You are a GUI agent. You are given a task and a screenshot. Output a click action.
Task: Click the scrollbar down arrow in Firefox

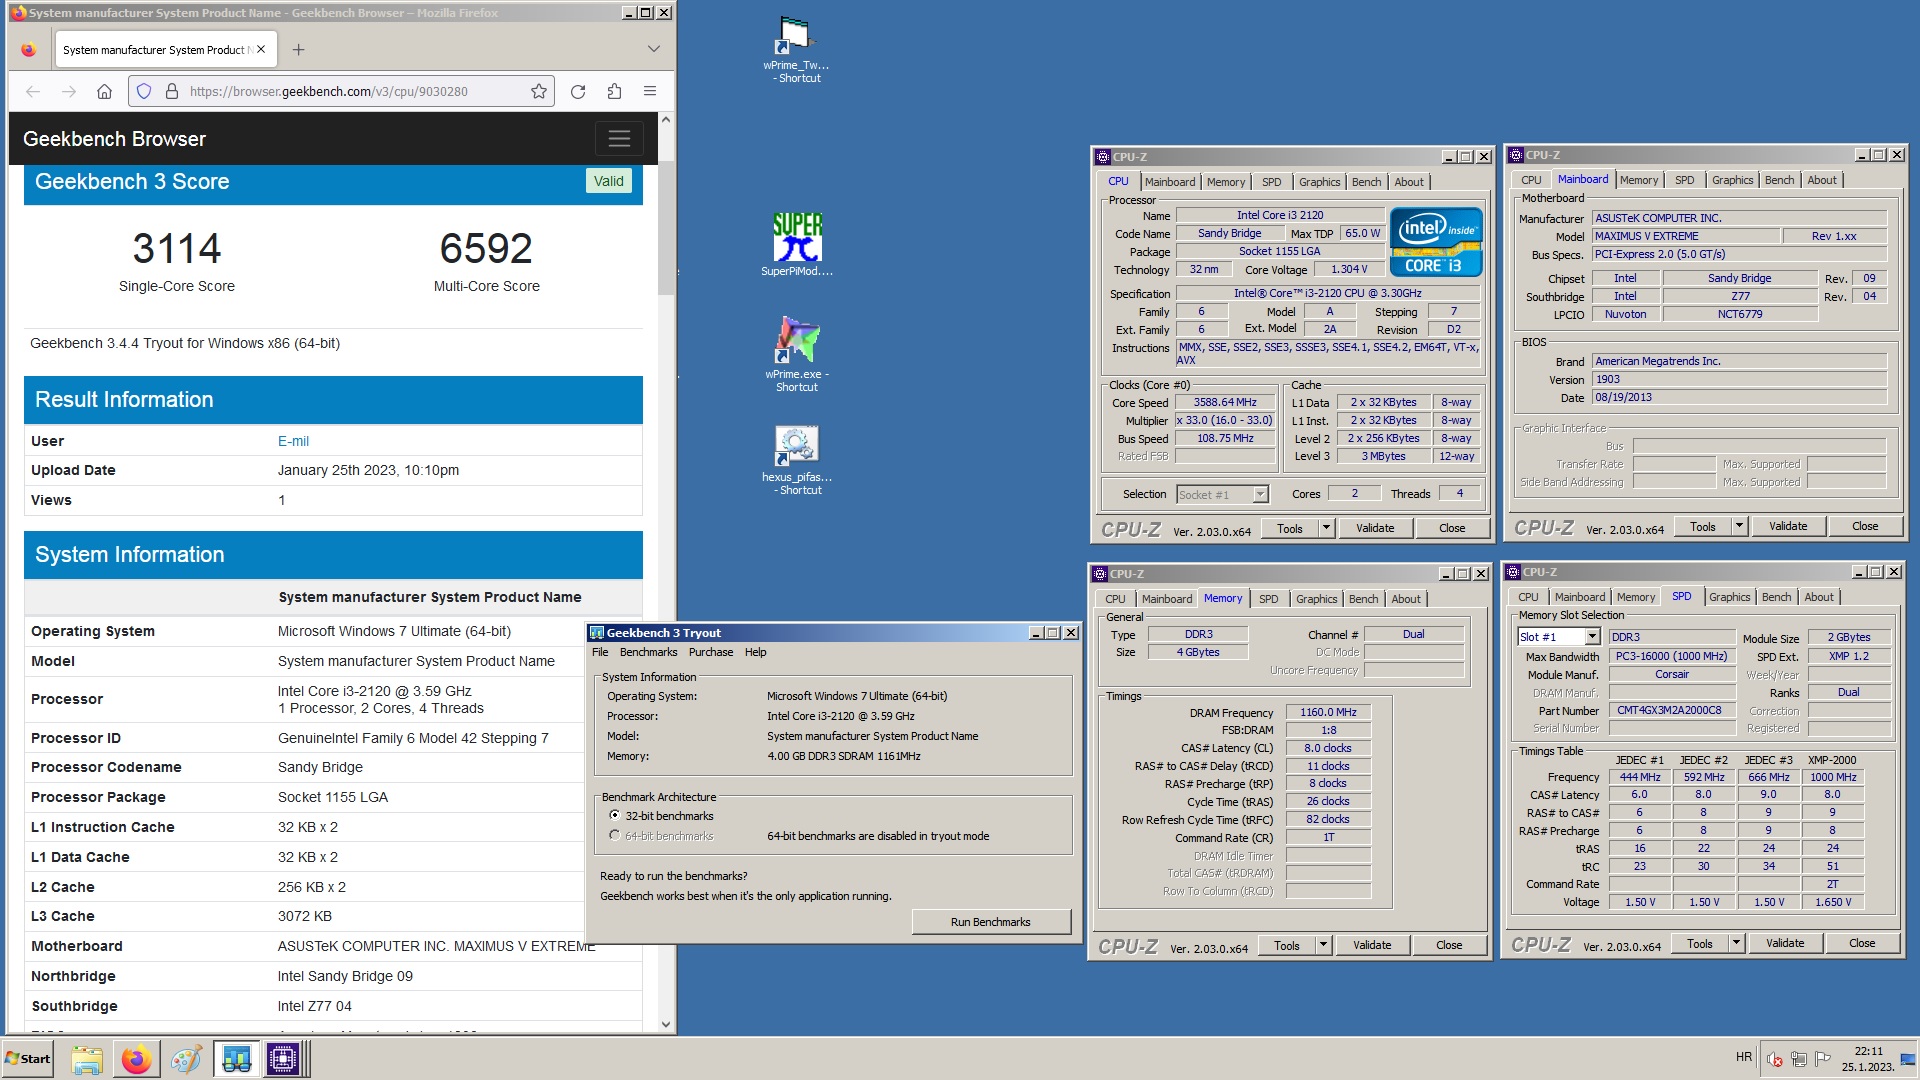[666, 1024]
